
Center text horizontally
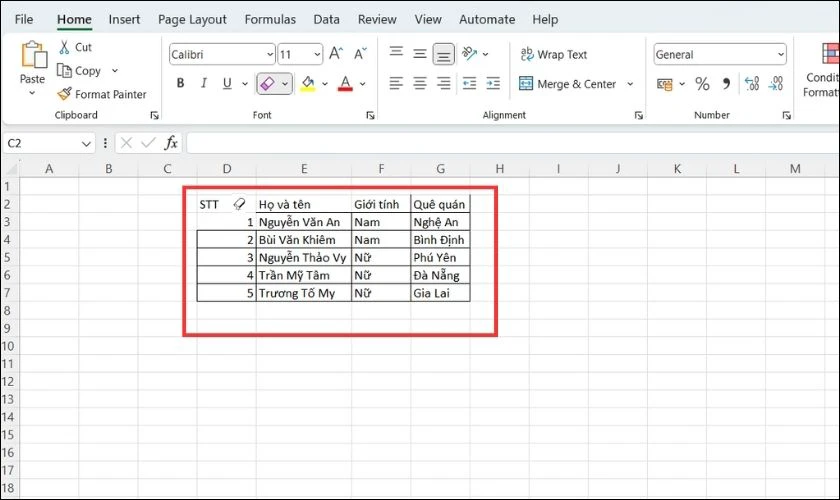tap(420, 84)
